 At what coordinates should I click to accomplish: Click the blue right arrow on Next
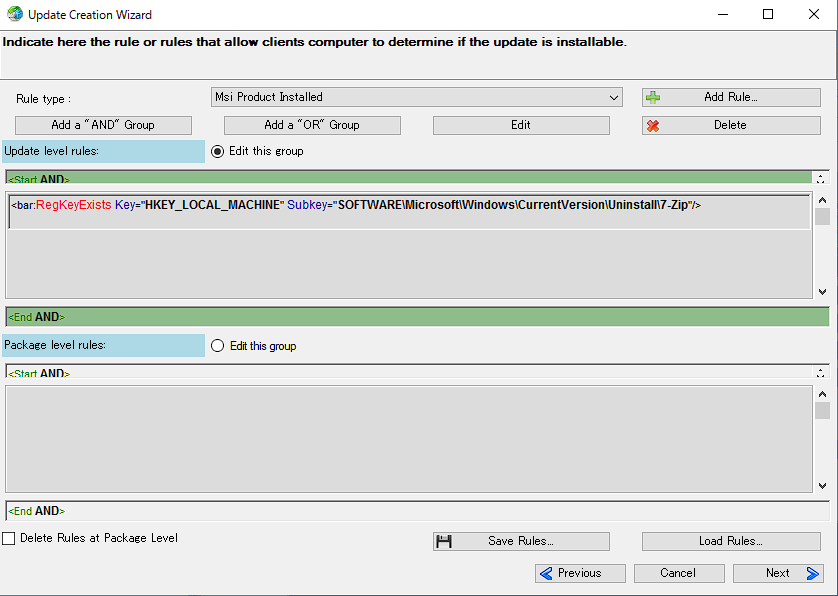click(x=812, y=574)
